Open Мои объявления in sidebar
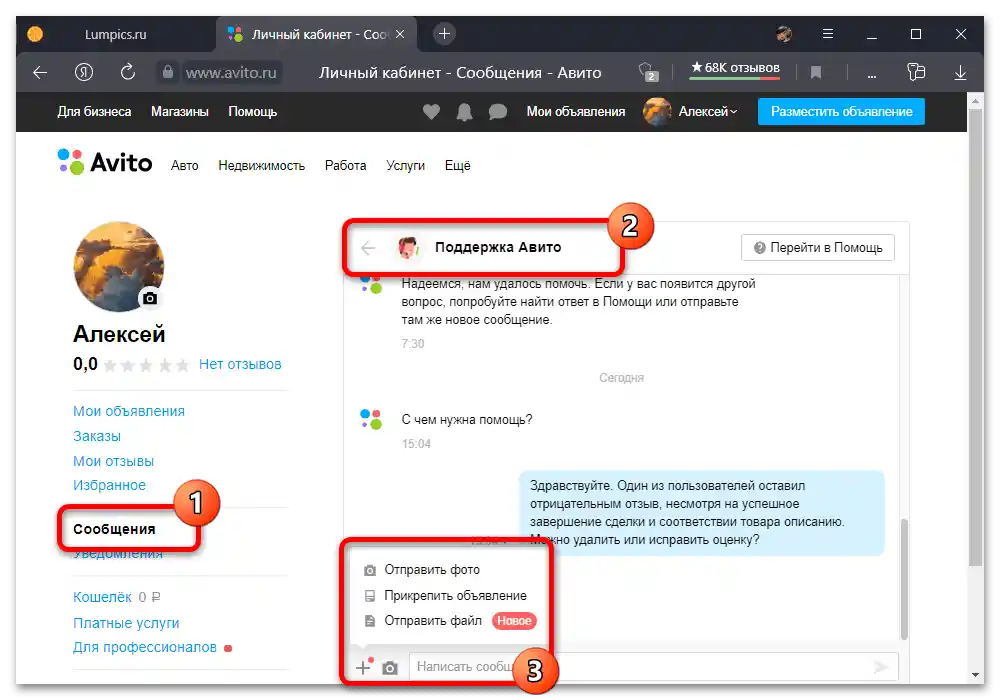1000x700 pixels. pyautogui.click(x=129, y=411)
